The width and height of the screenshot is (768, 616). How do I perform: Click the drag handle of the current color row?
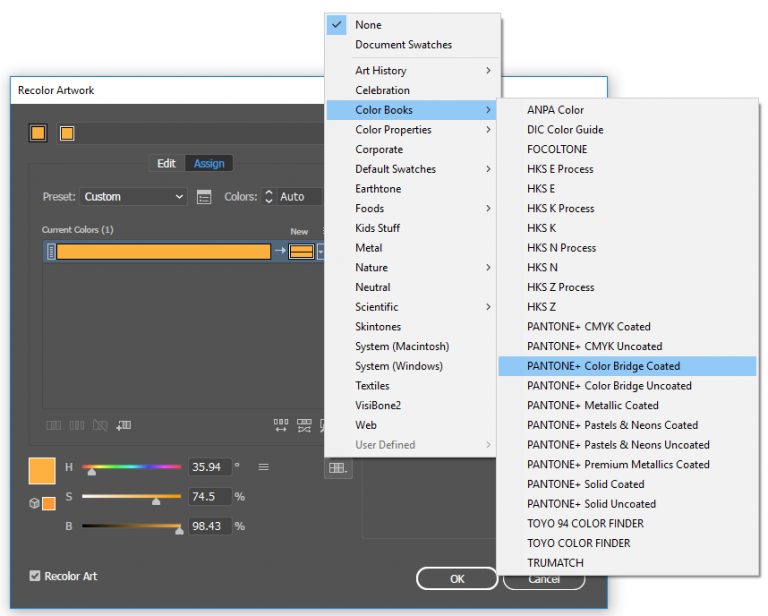(x=51, y=252)
